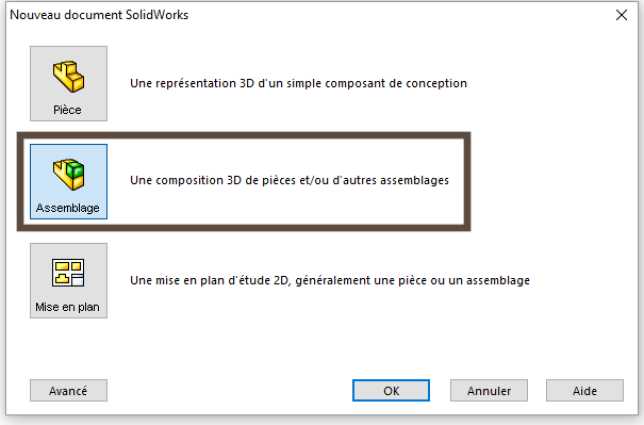644x425 pixels.
Task: Click the 'Mise en plan' label text
Action: (68, 307)
